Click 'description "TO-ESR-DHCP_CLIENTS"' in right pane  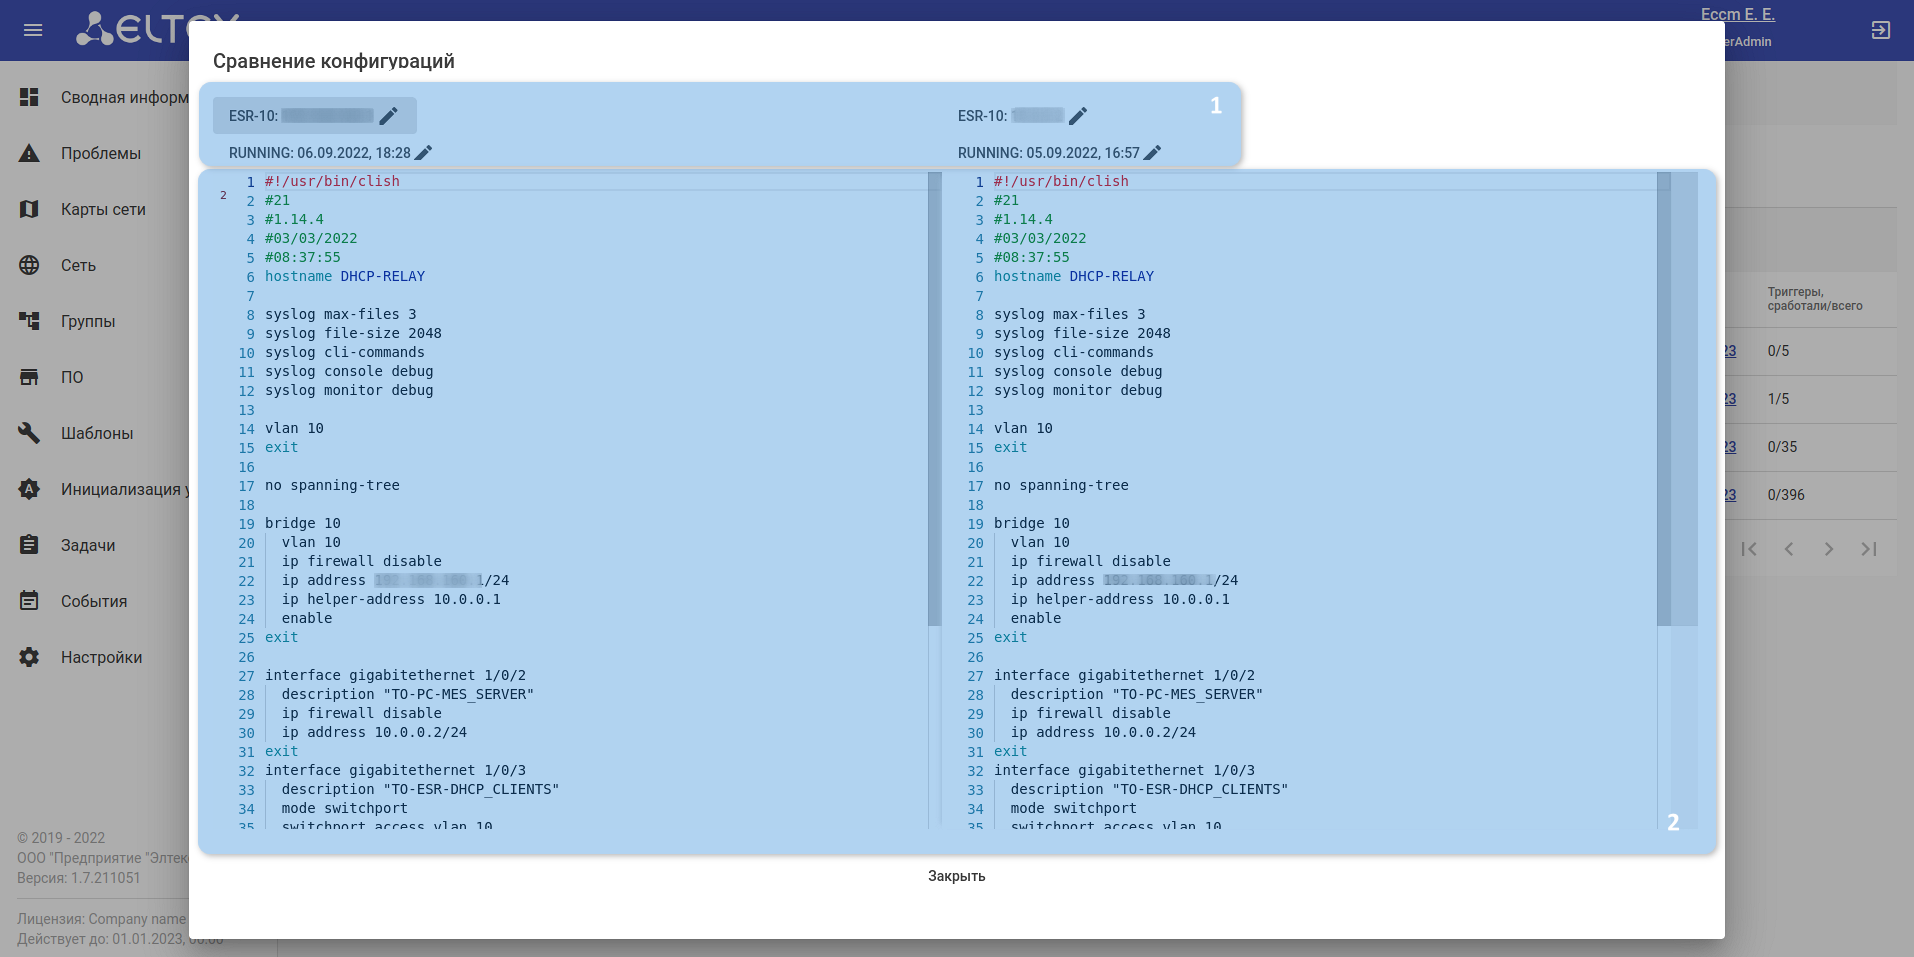click(1149, 789)
